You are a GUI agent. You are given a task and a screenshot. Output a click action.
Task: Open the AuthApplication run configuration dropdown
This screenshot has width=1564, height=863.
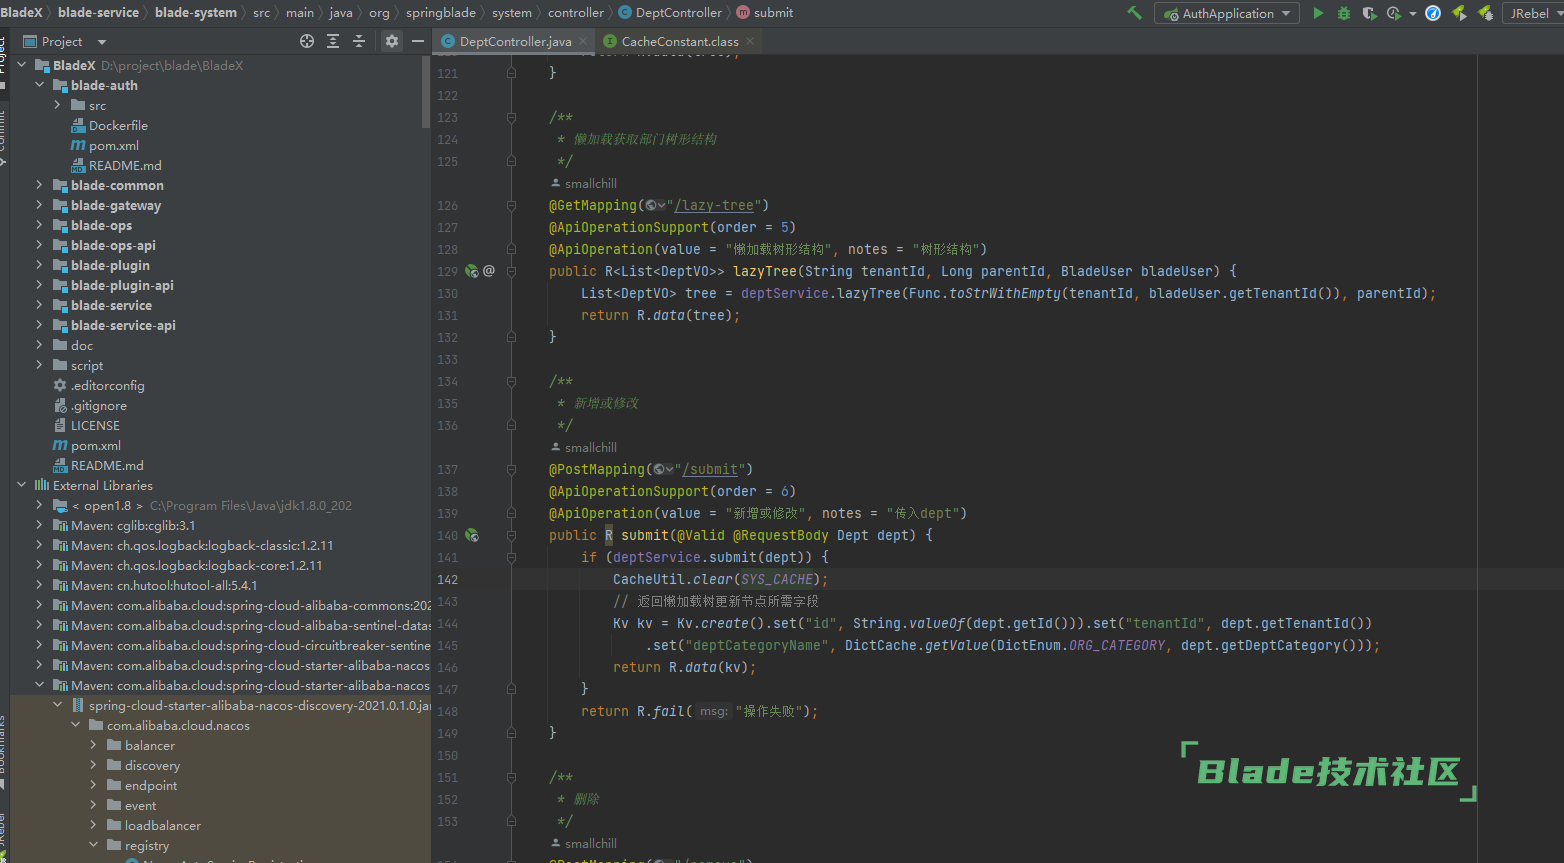tap(1227, 13)
